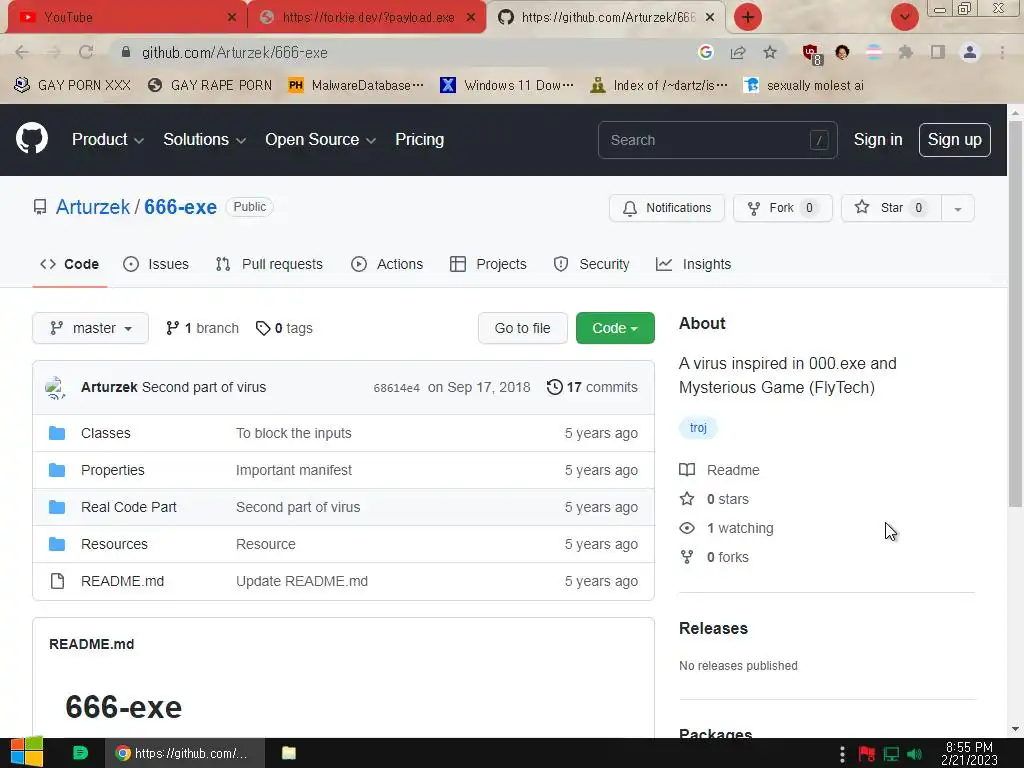This screenshot has height=768, width=1024.
Task: Click Sign up button
Action: [955, 140]
